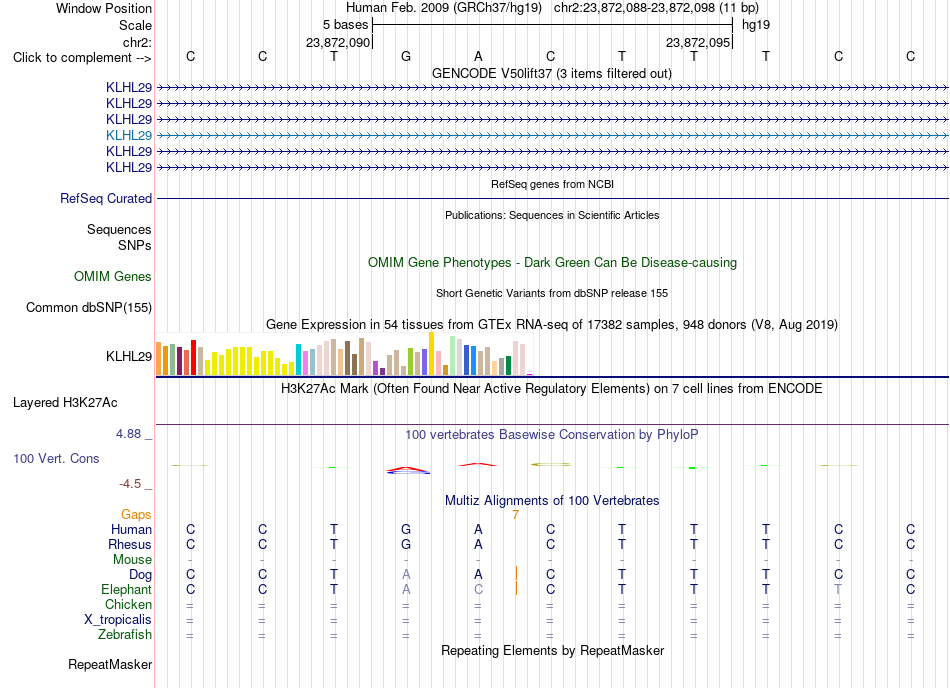Click the Dog species label

[x=140, y=575]
